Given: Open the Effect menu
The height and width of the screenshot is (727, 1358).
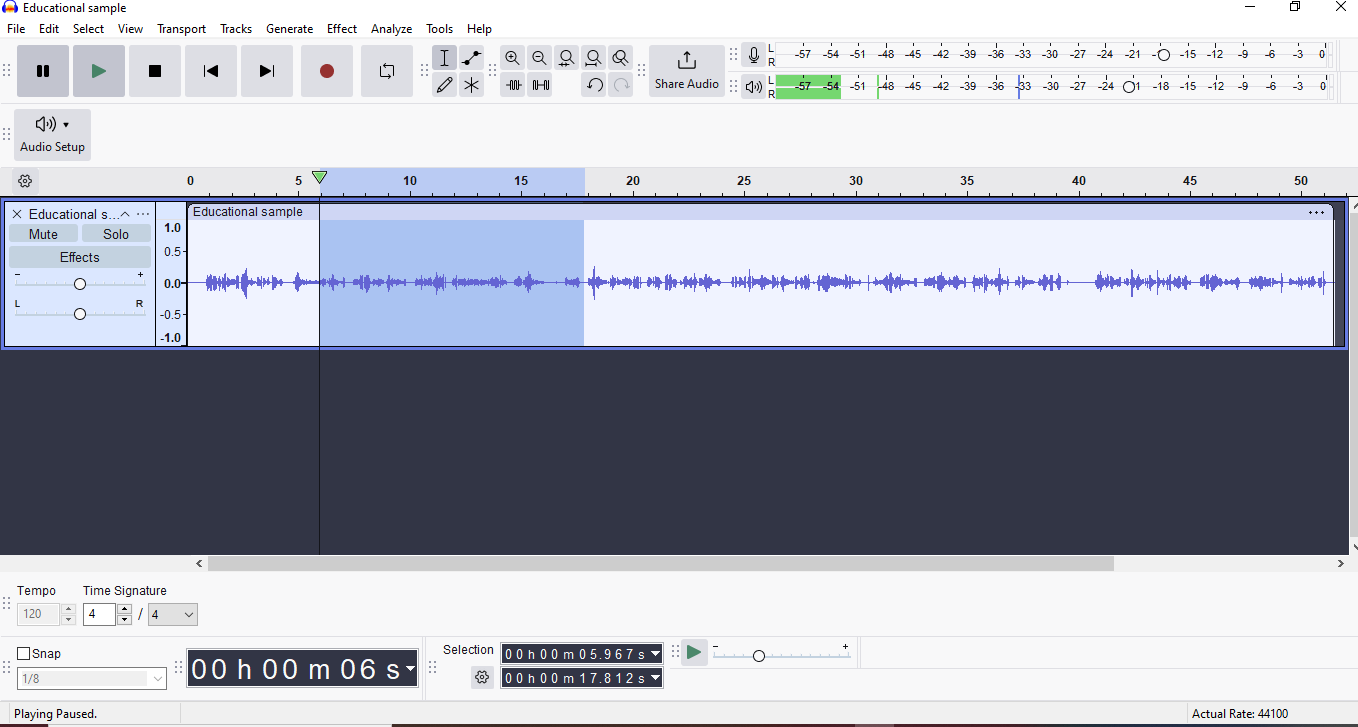Looking at the screenshot, I should click(342, 29).
